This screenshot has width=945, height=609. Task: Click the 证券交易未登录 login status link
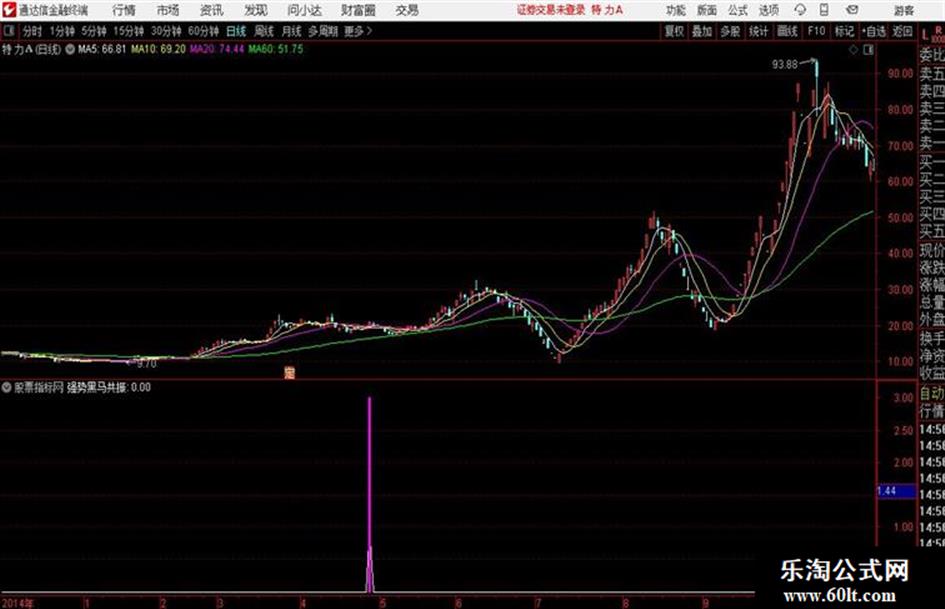pyautogui.click(x=551, y=10)
